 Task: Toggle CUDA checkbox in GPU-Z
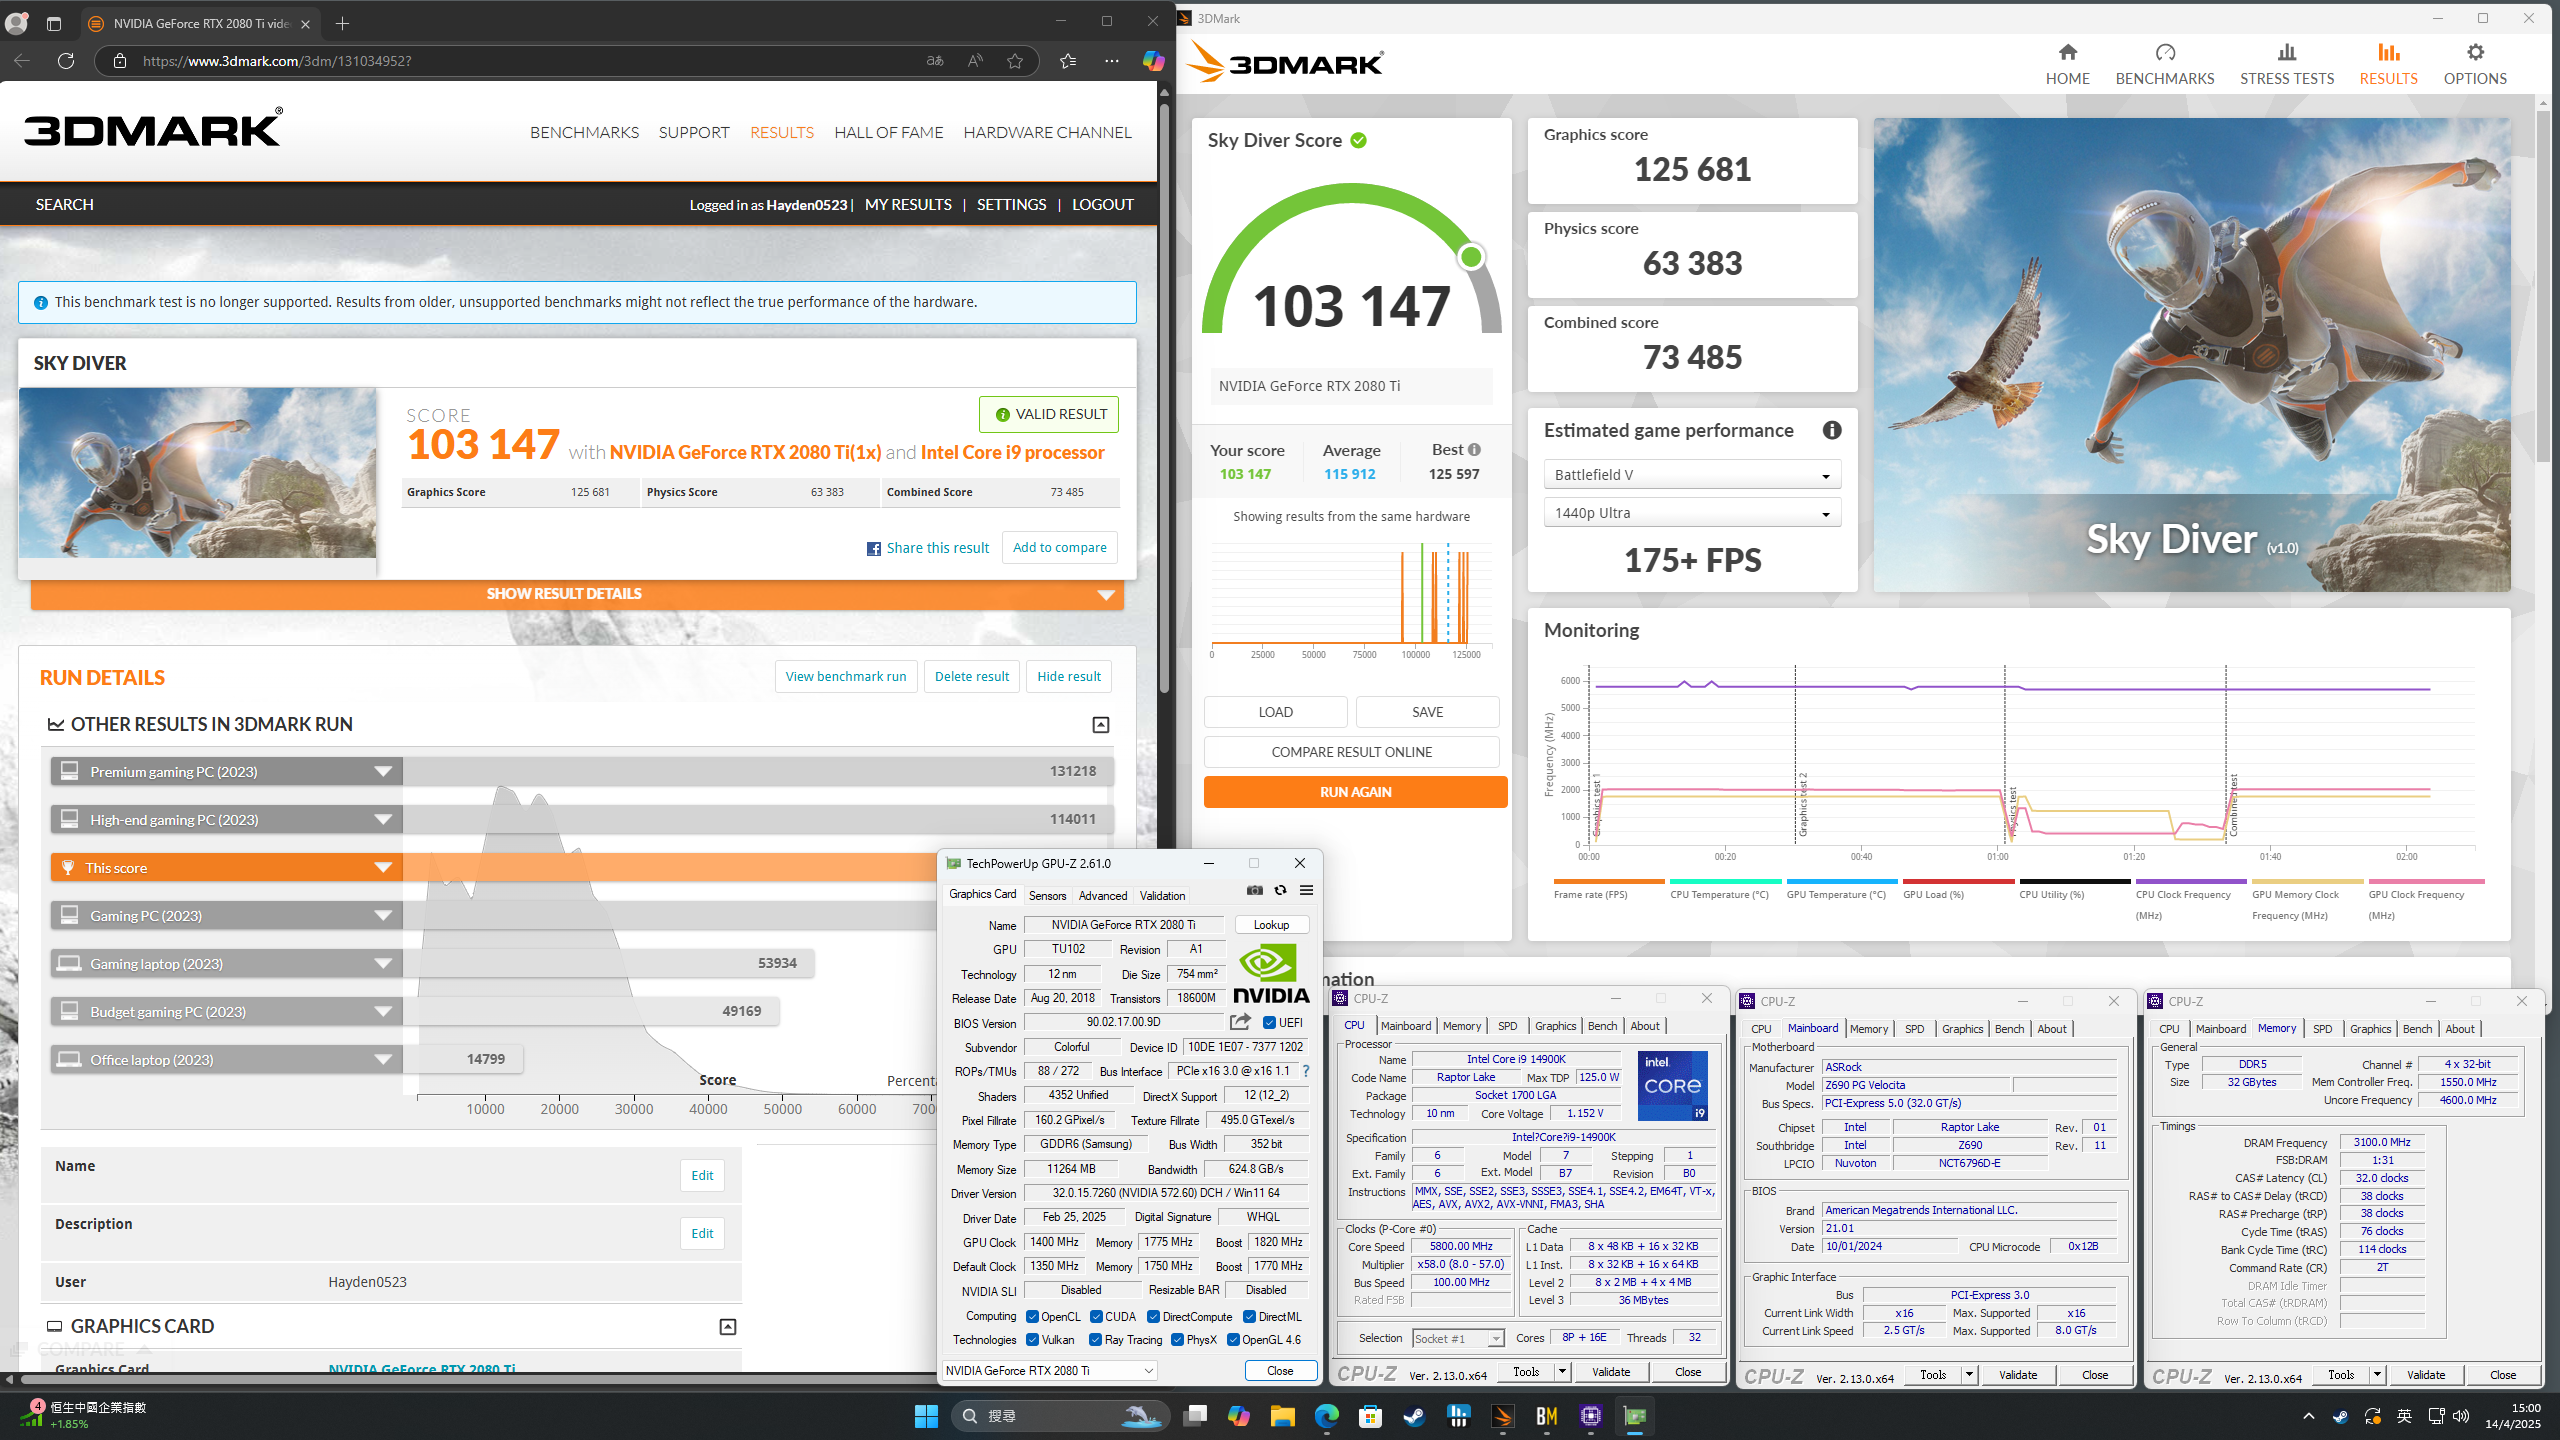pyautogui.click(x=1096, y=1316)
